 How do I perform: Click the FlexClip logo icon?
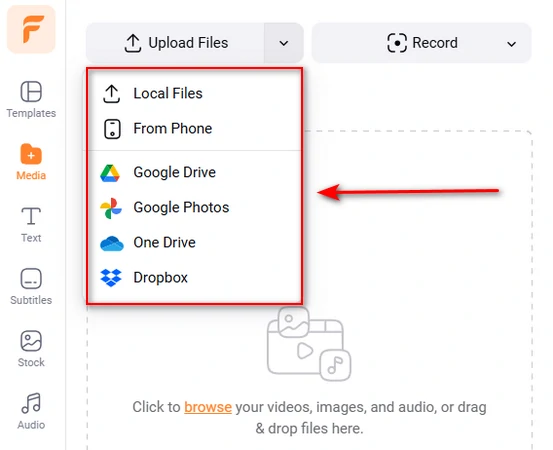click(31, 29)
